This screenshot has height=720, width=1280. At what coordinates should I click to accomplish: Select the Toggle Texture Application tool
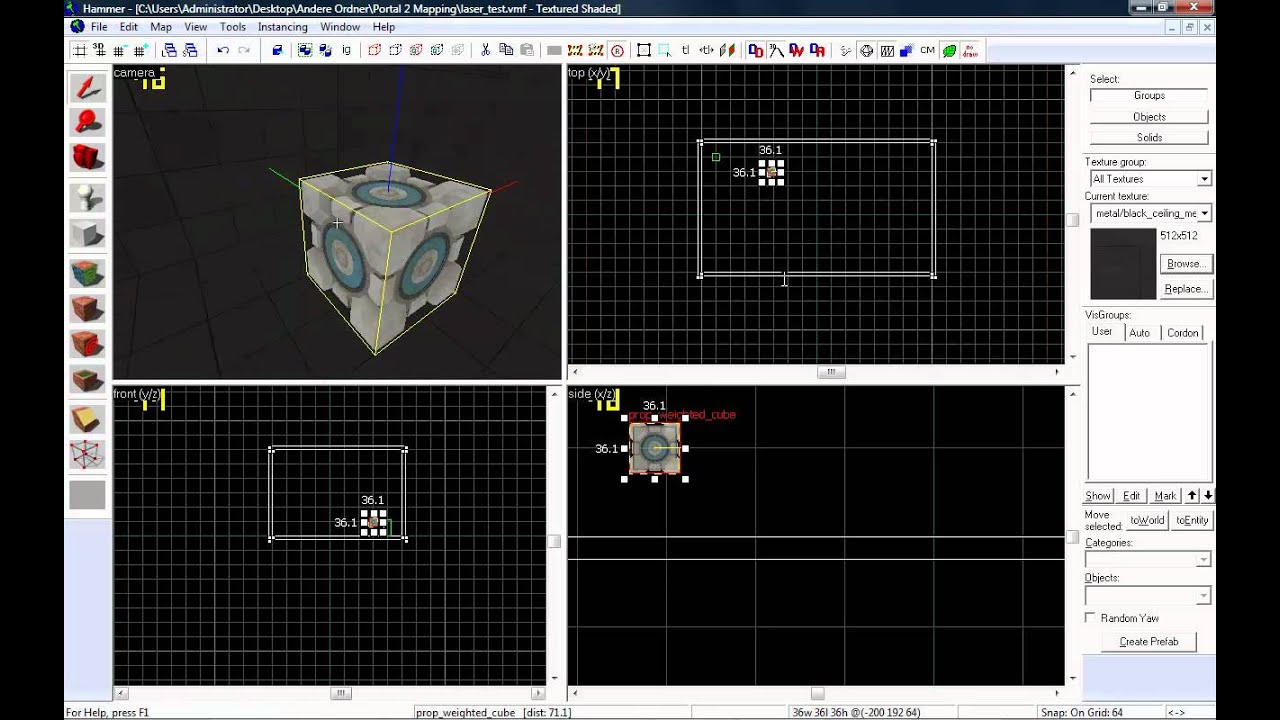88,272
